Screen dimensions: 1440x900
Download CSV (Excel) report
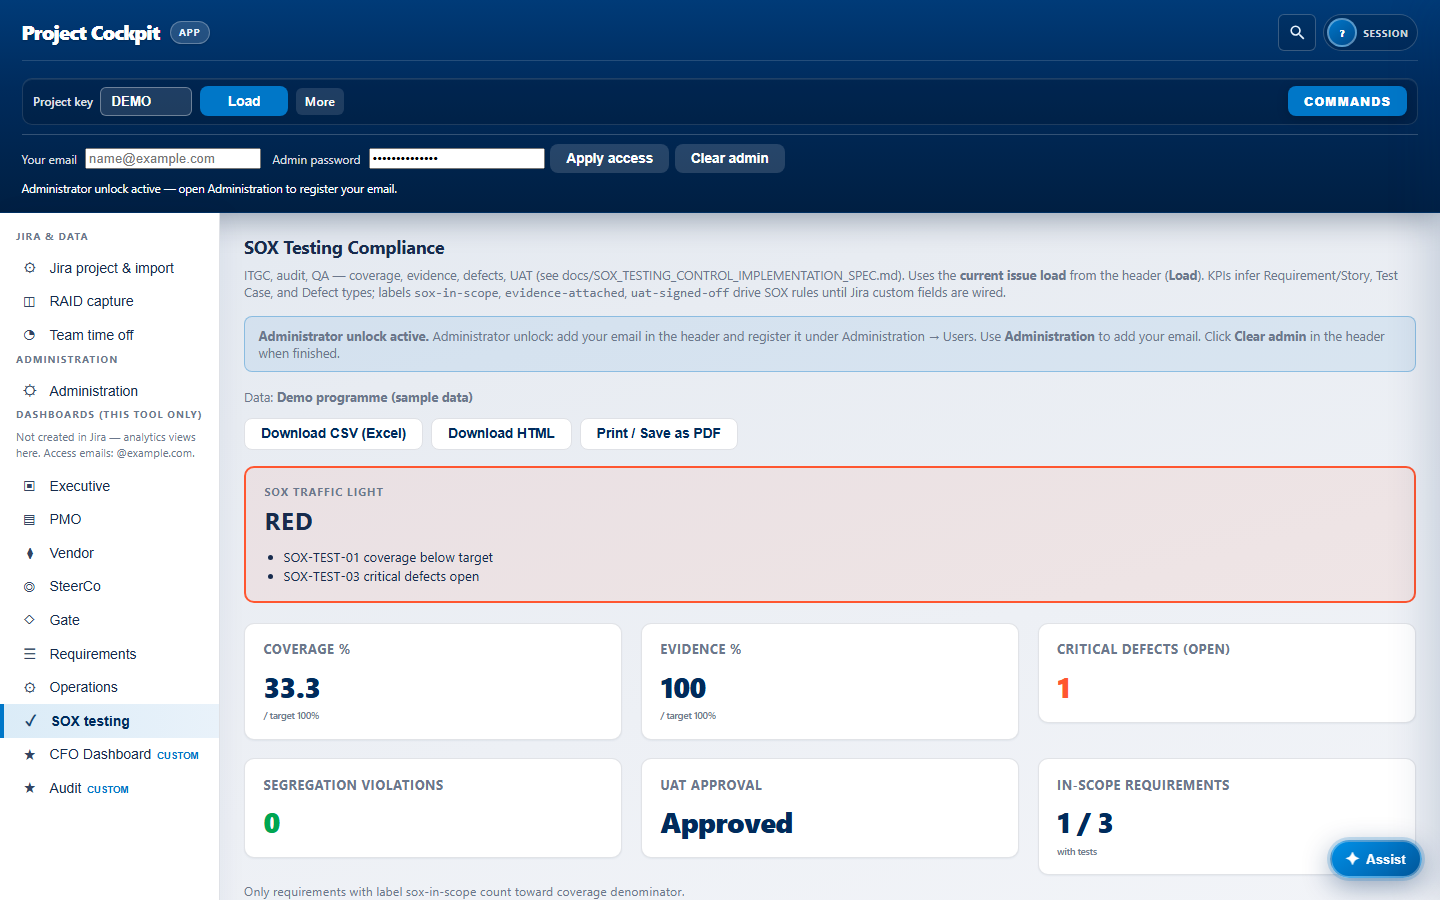(334, 433)
